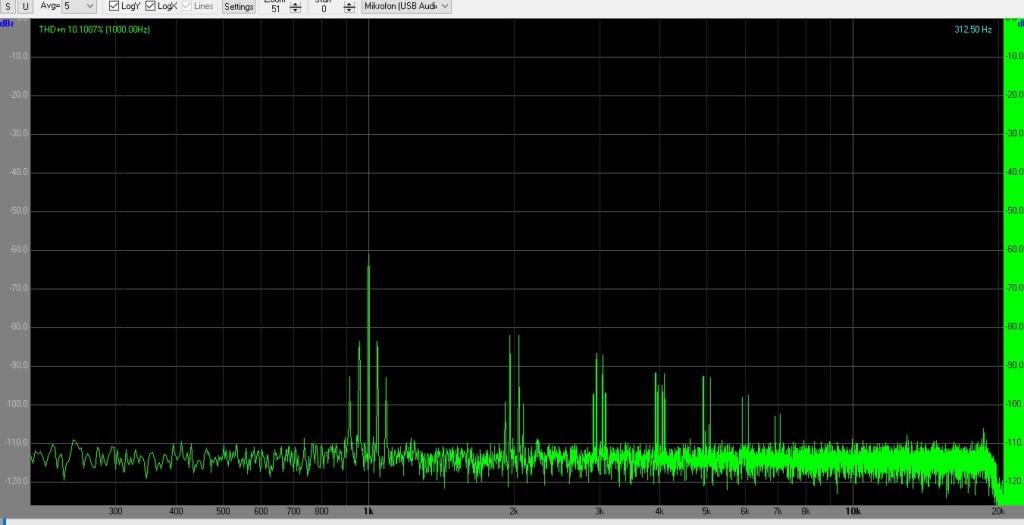Click the 400 frequency axis label
Screen dimensions: 1024x525
pos(176,511)
